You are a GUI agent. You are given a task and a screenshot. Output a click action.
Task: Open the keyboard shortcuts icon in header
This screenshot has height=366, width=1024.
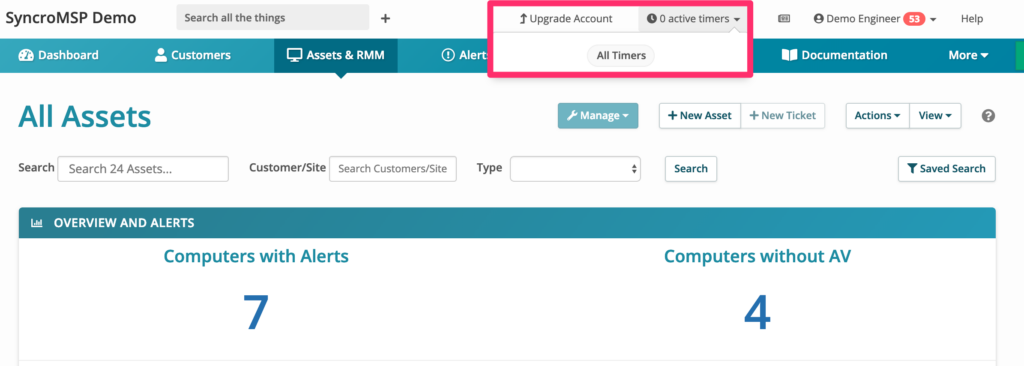784,19
